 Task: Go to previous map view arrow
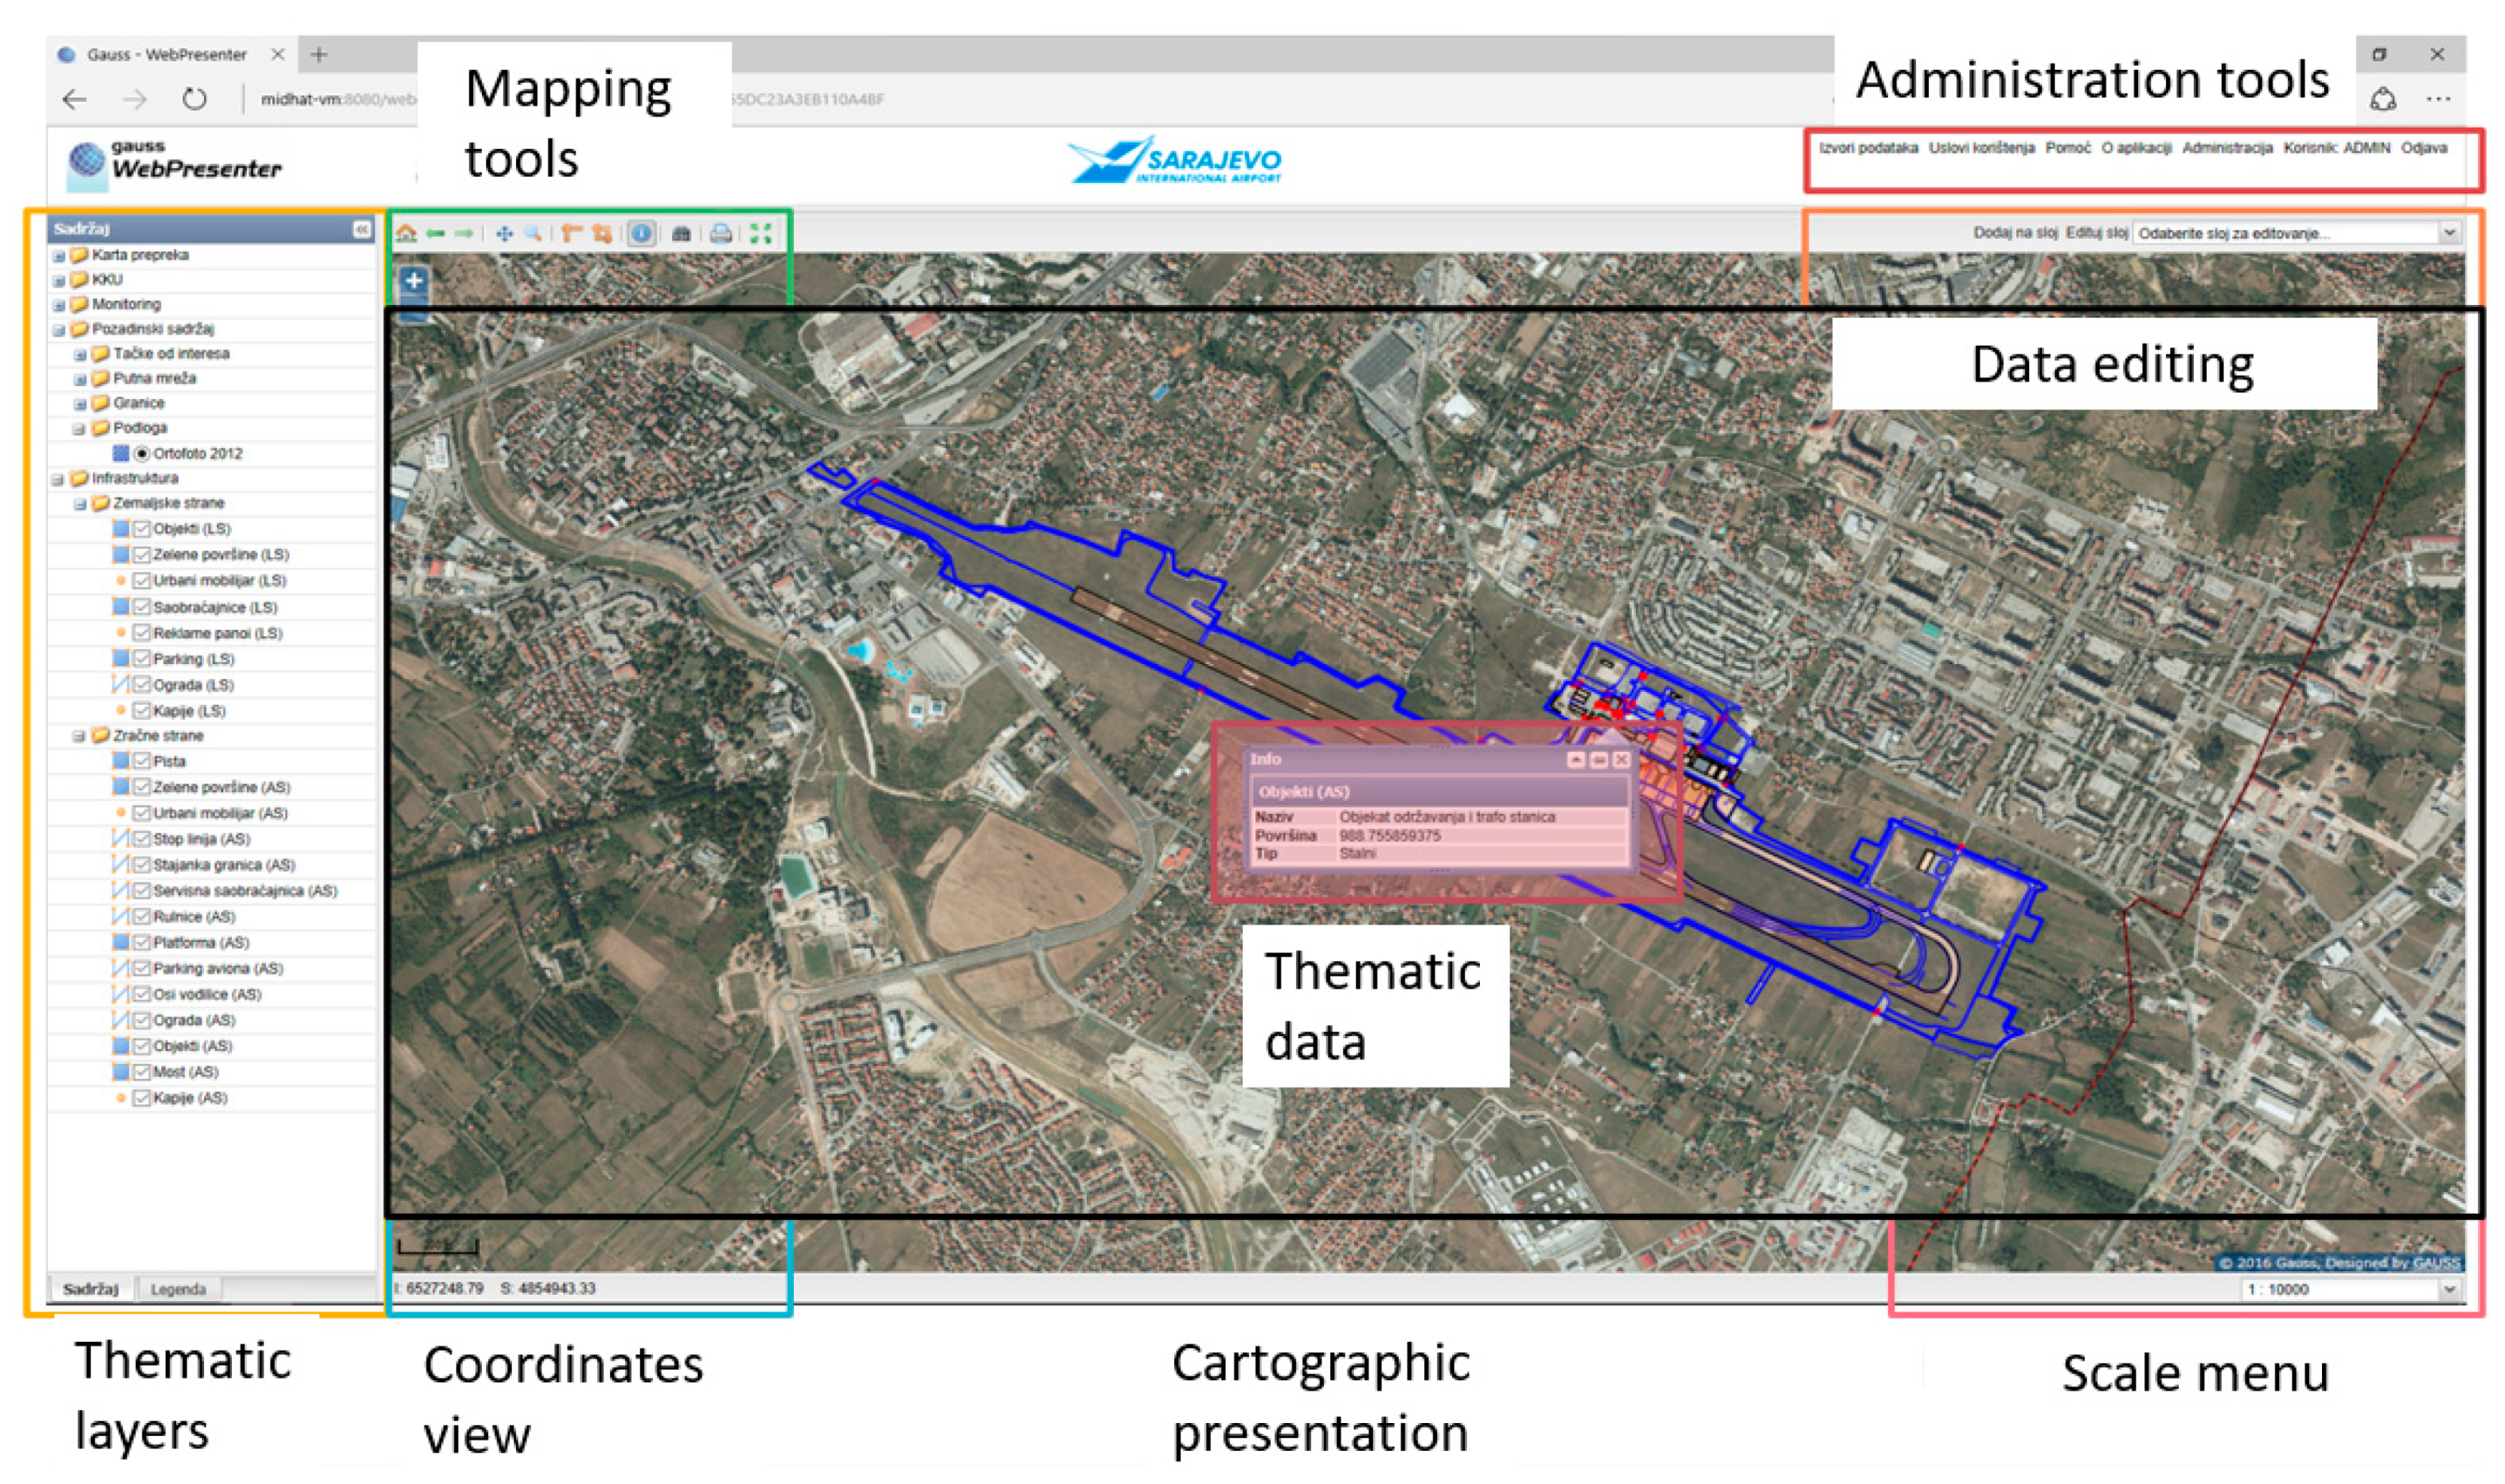point(435,234)
